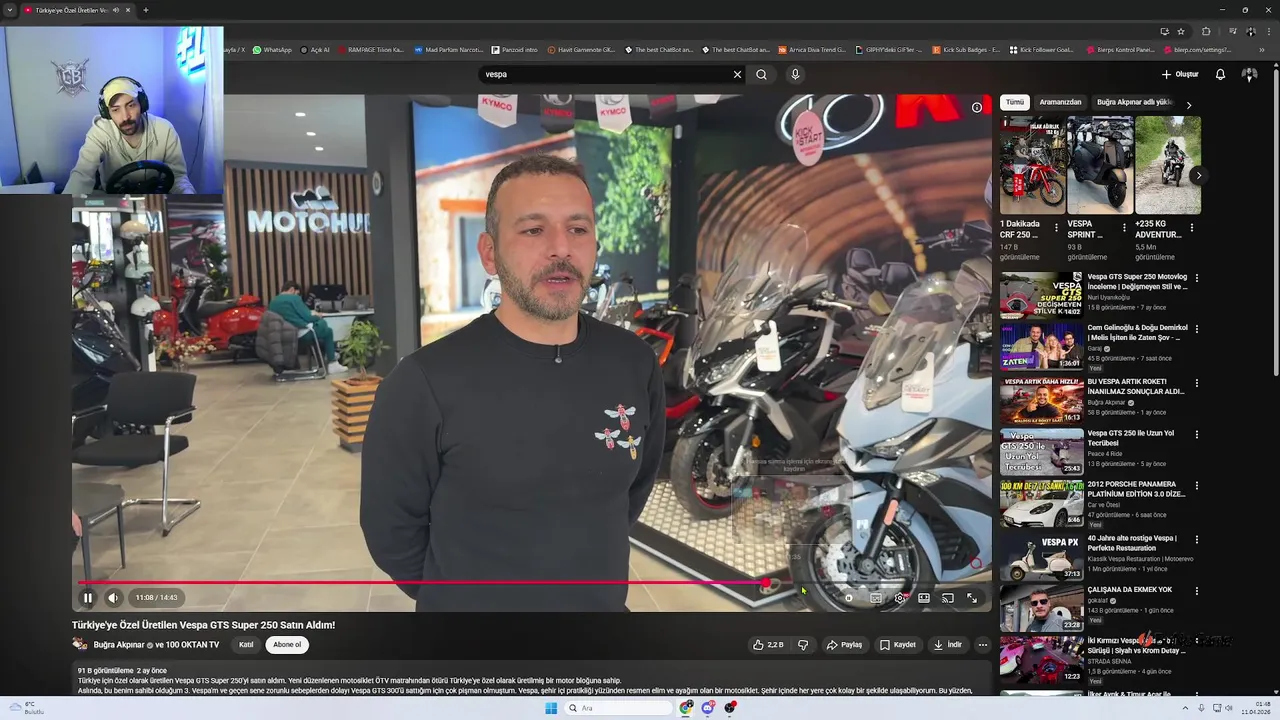Start voice search with the microphone icon
Viewport: 1280px width, 720px height.
point(795,74)
